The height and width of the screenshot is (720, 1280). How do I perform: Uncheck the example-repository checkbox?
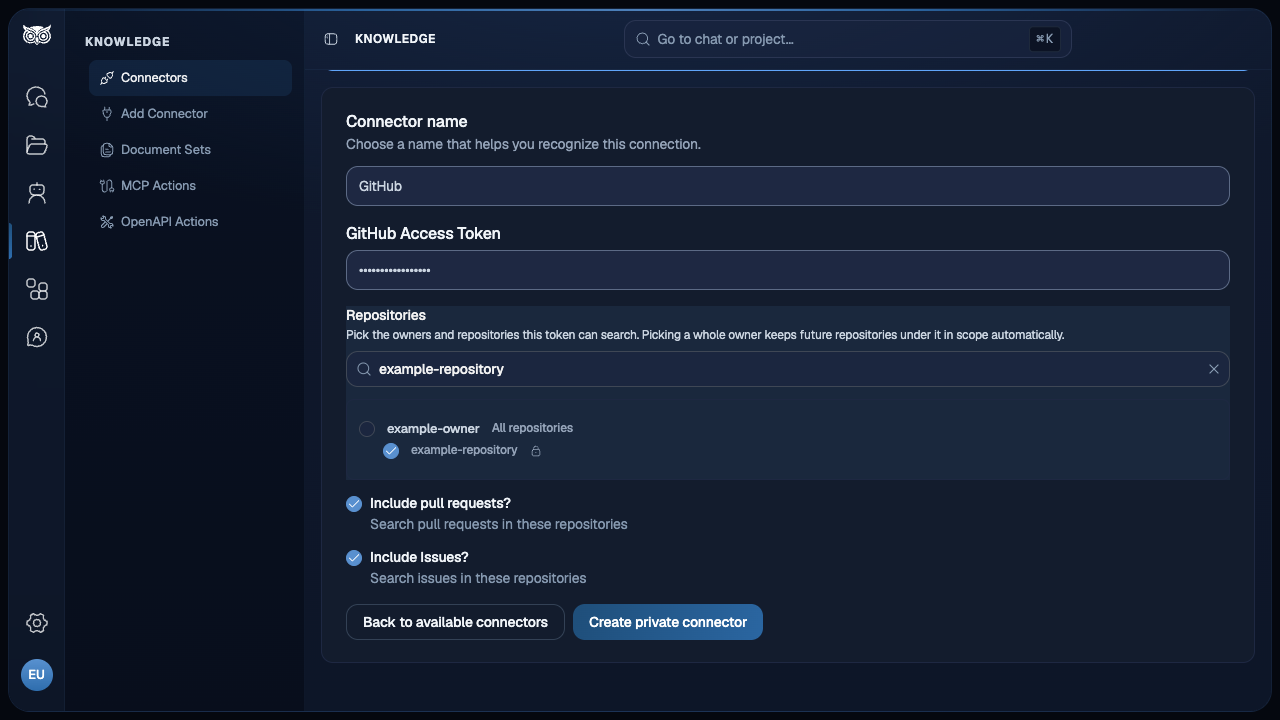(x=391, y=451)
